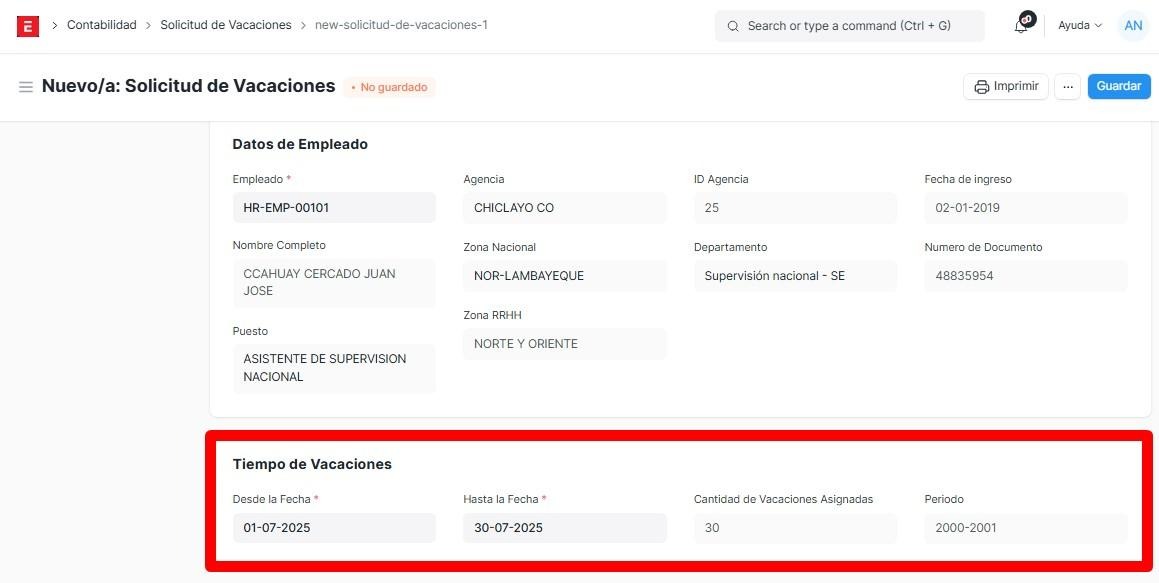Open Solicitud de Vacaciones breadcrumb link
The image size is (1159, 583).
click(225, 25)
